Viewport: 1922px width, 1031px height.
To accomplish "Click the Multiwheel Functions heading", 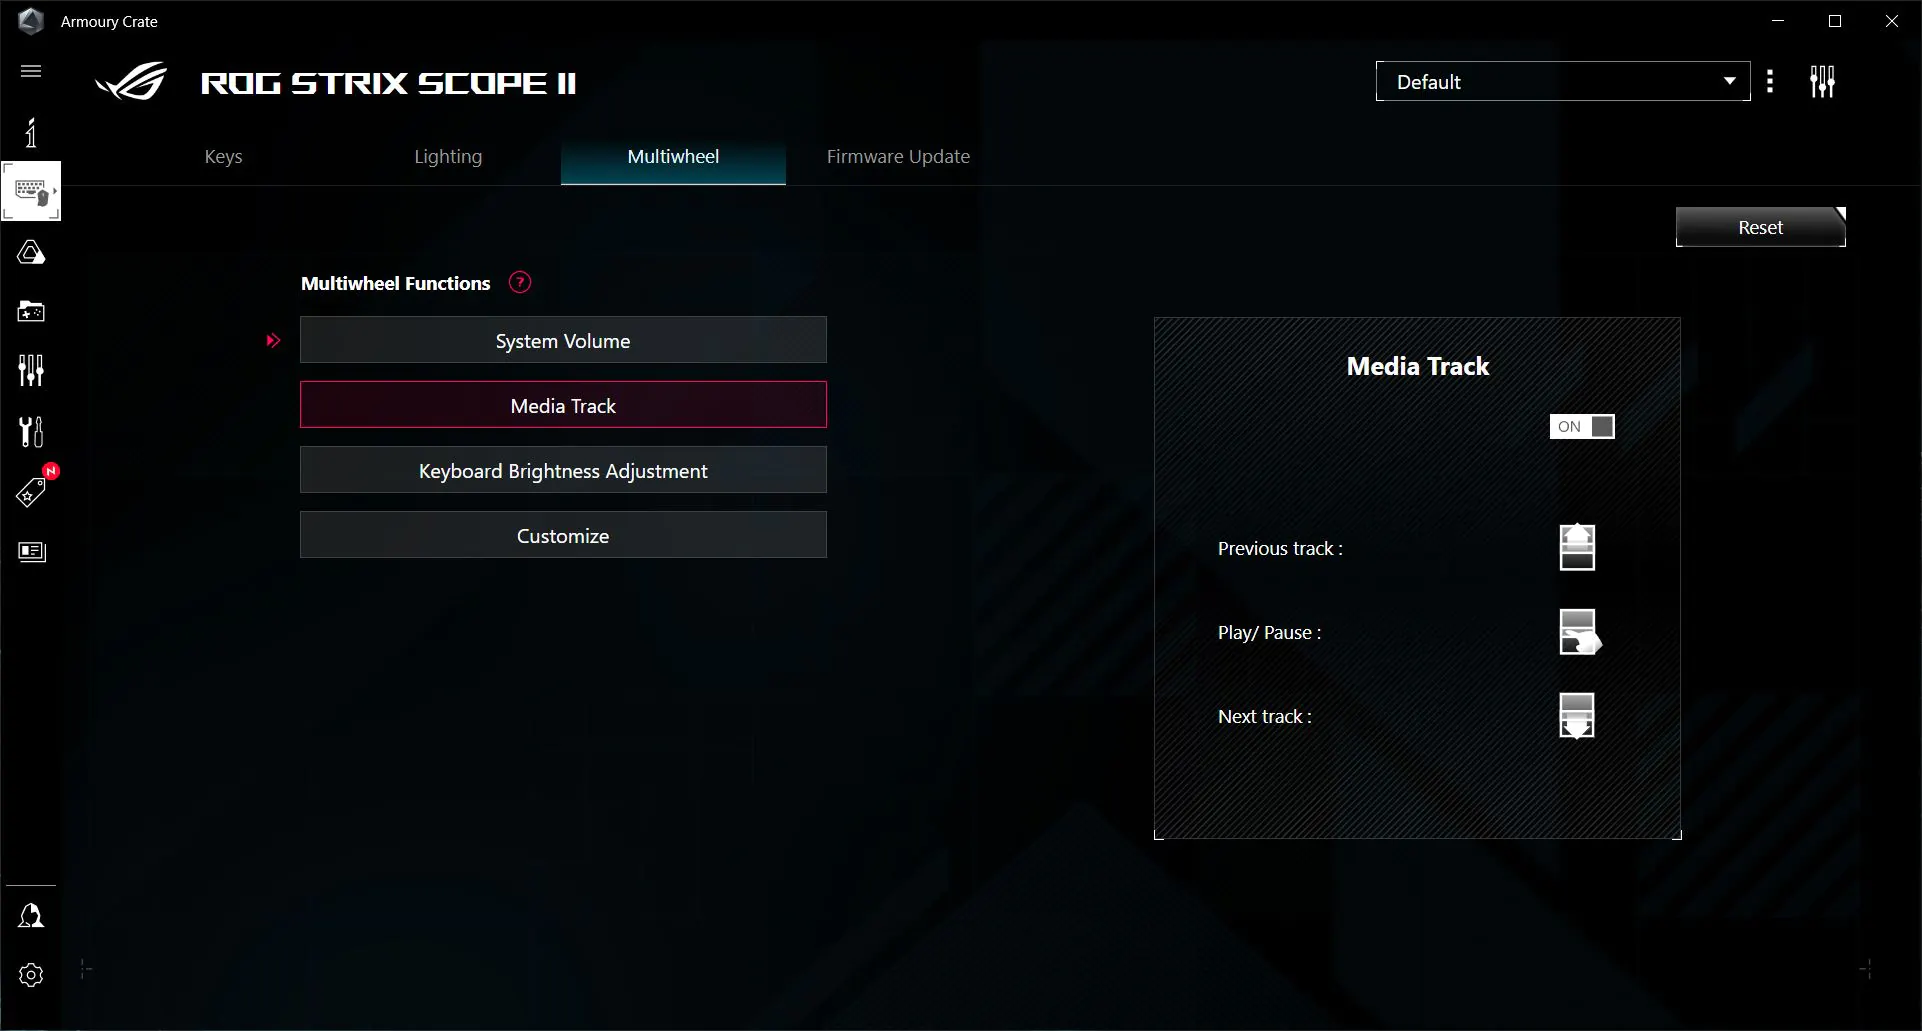I will coord(395,283).
